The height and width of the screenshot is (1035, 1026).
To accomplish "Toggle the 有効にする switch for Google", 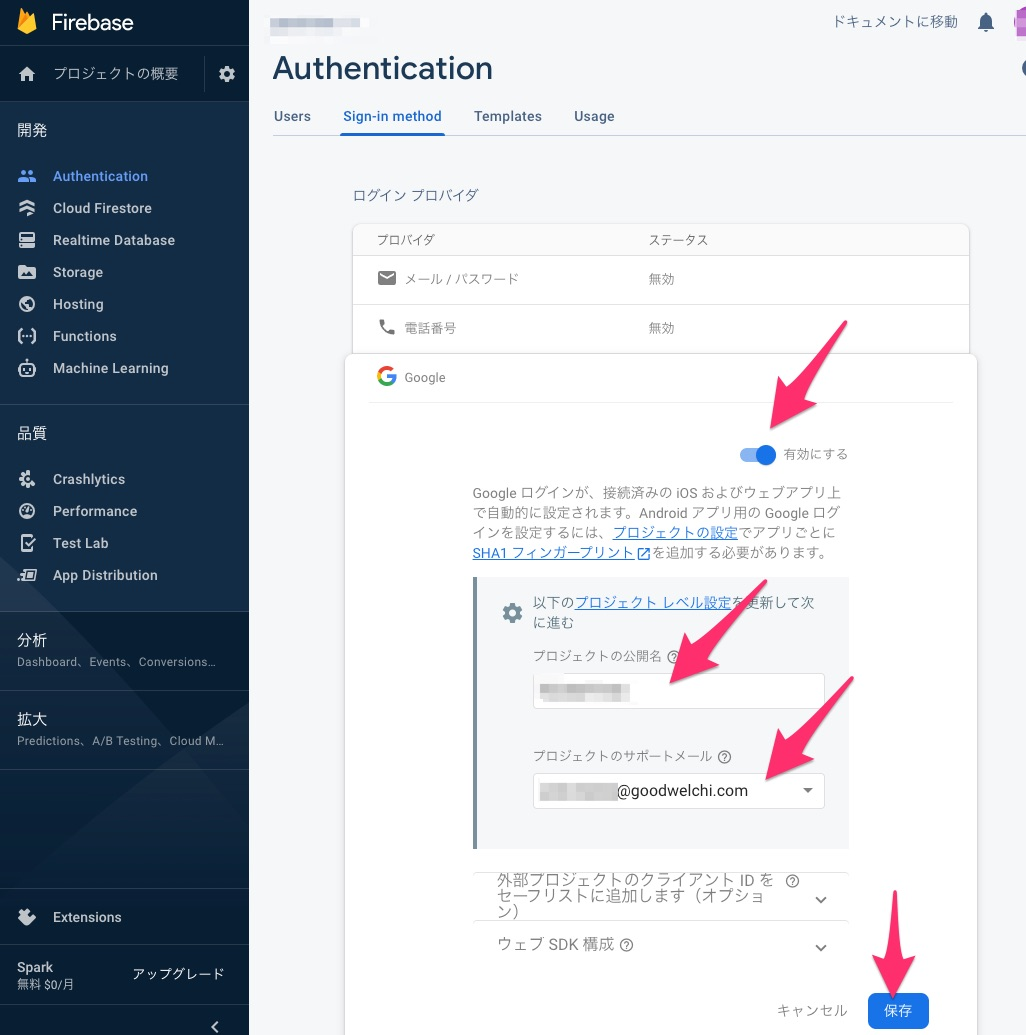I will point(758,455).
